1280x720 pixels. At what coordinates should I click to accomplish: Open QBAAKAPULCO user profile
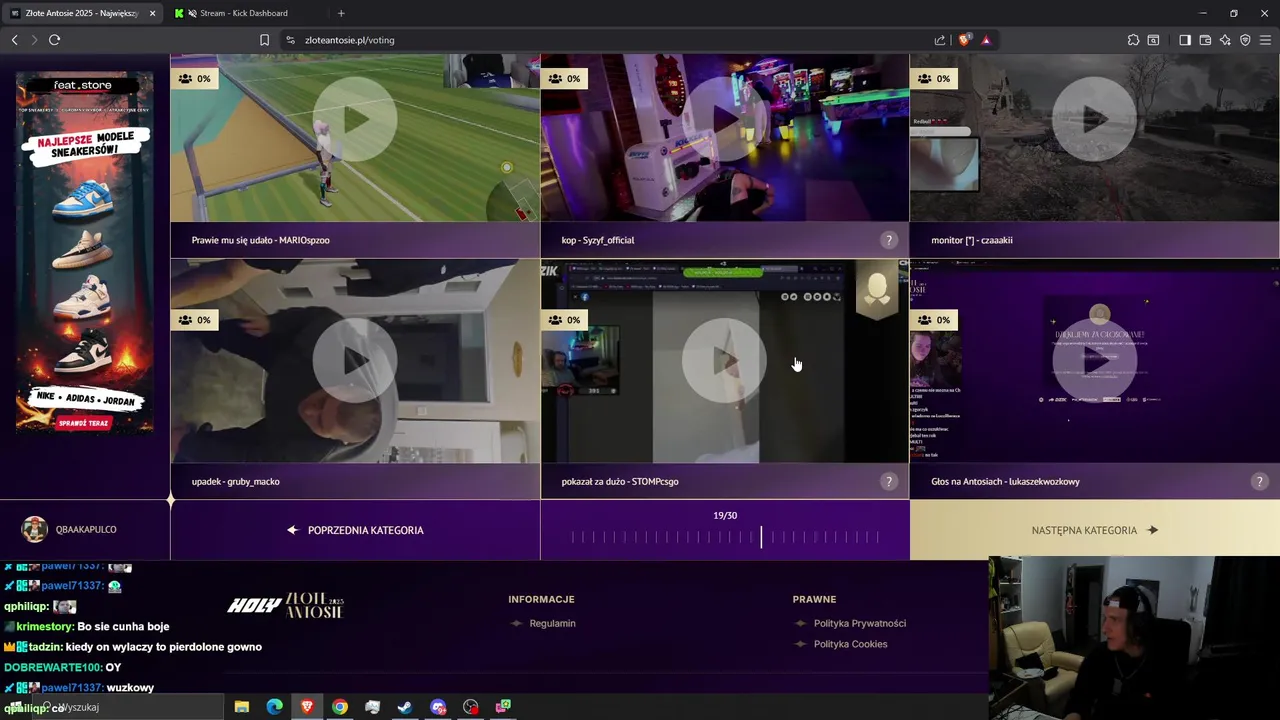pyautogui.click(x=70, y=529)
